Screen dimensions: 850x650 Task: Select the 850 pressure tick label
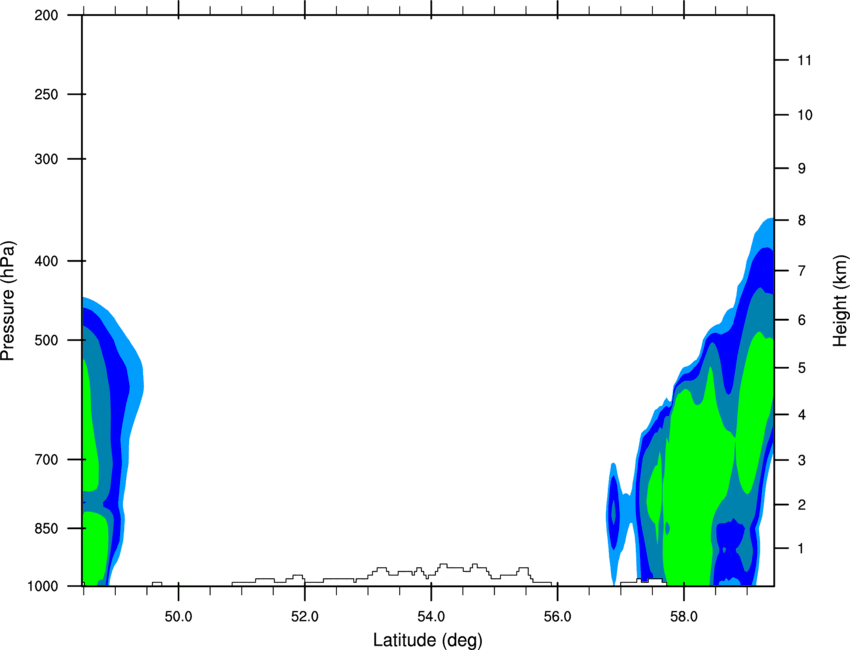(46, 528)
